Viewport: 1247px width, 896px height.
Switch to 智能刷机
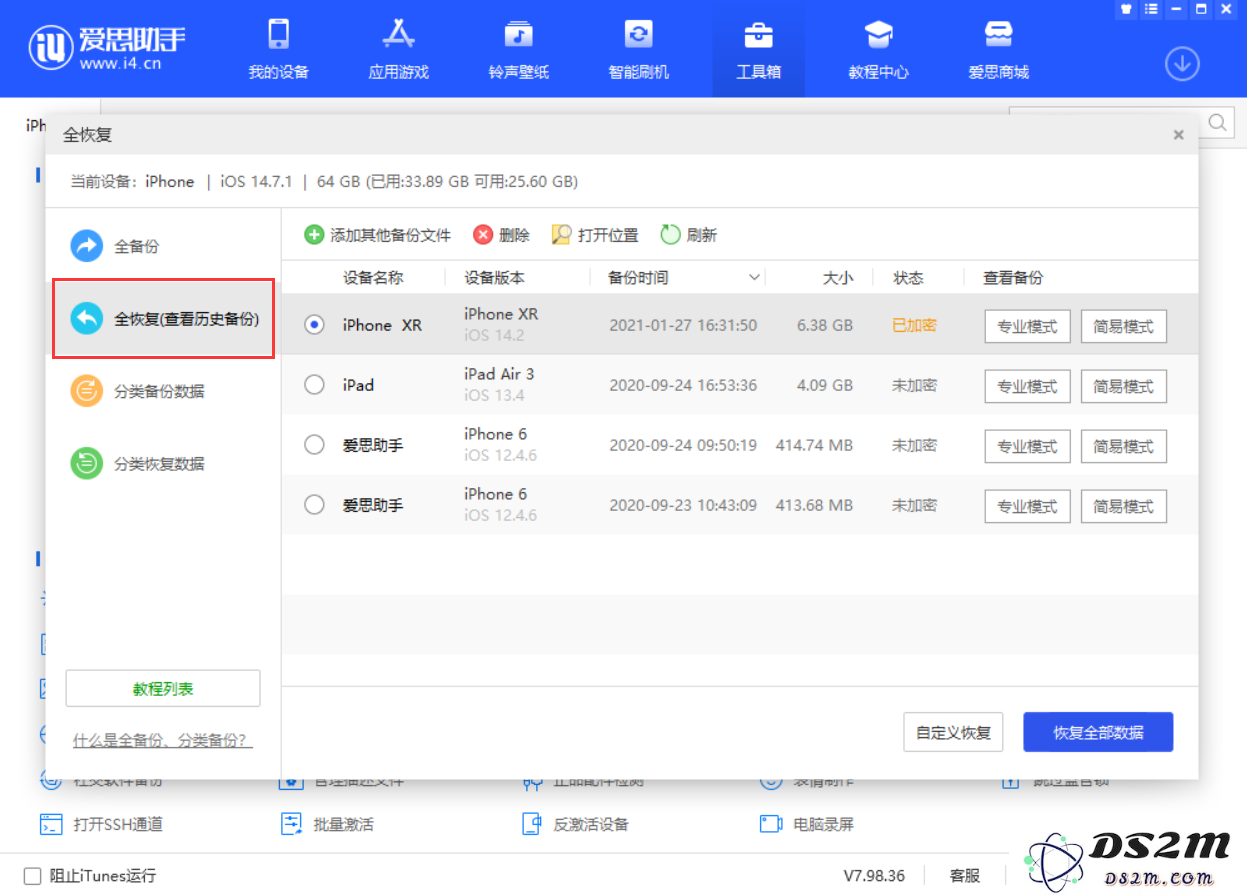(x=638, y=49)
